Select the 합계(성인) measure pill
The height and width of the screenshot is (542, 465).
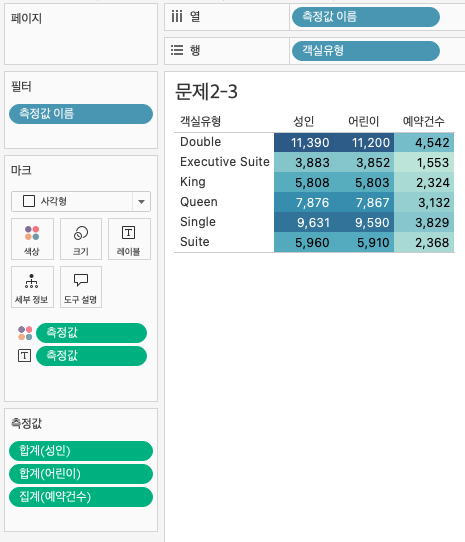coord(81,451)
